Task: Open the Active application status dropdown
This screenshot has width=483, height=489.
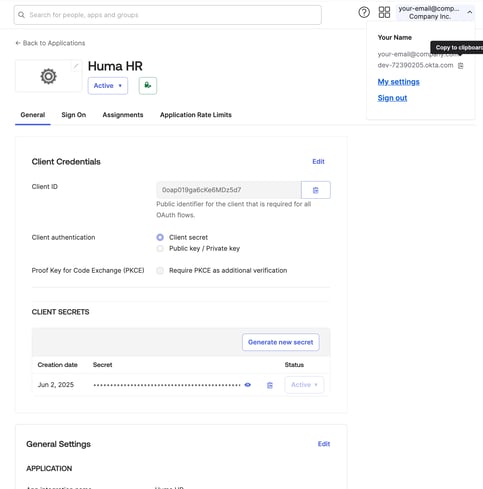Action: (x=108, y=86)
